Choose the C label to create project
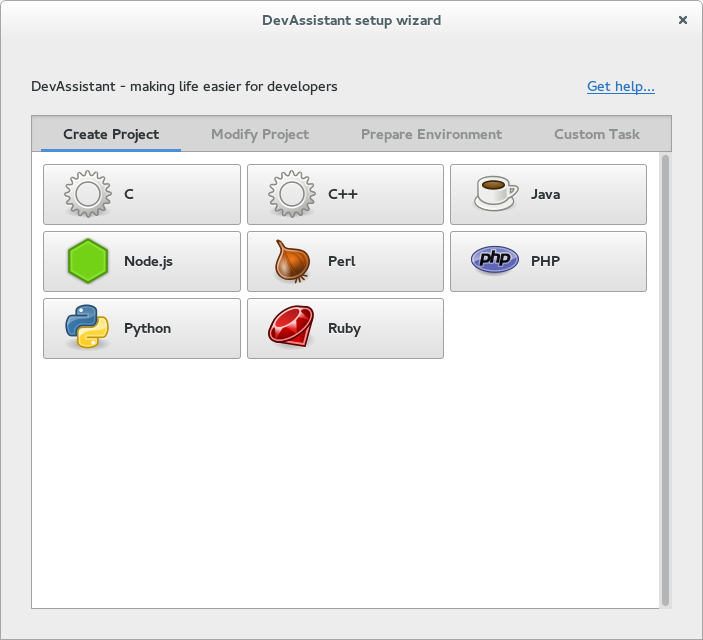 (x=129, y=194)
